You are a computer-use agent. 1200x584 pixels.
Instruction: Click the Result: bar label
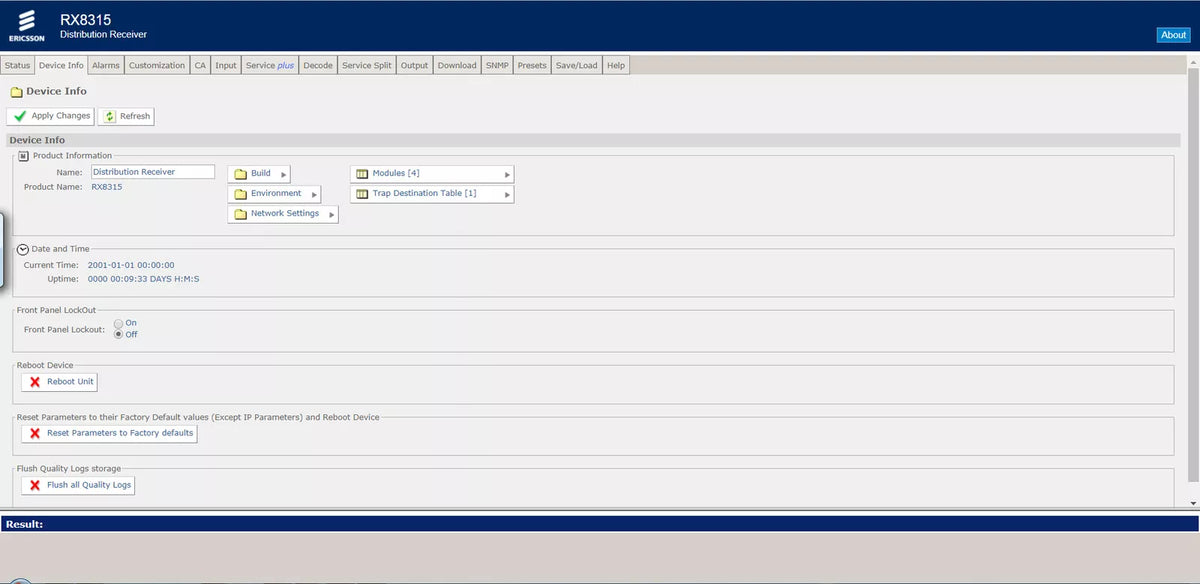[x=24, y=524]
